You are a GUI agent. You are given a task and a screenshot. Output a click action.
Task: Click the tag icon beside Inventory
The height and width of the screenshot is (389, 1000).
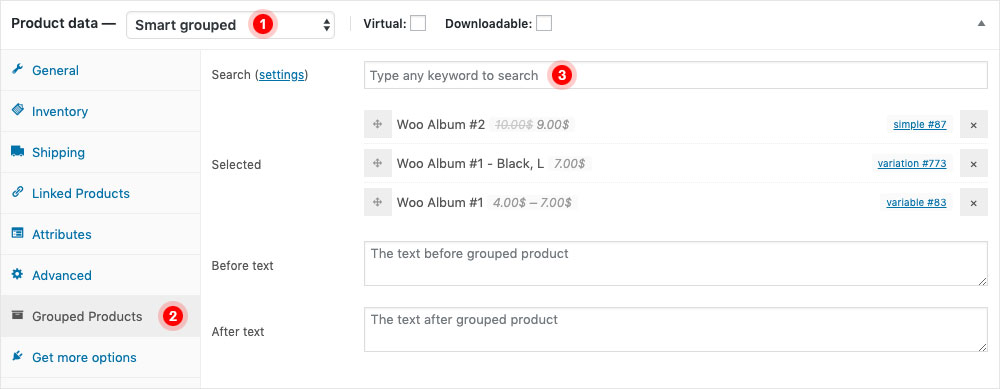17,110
